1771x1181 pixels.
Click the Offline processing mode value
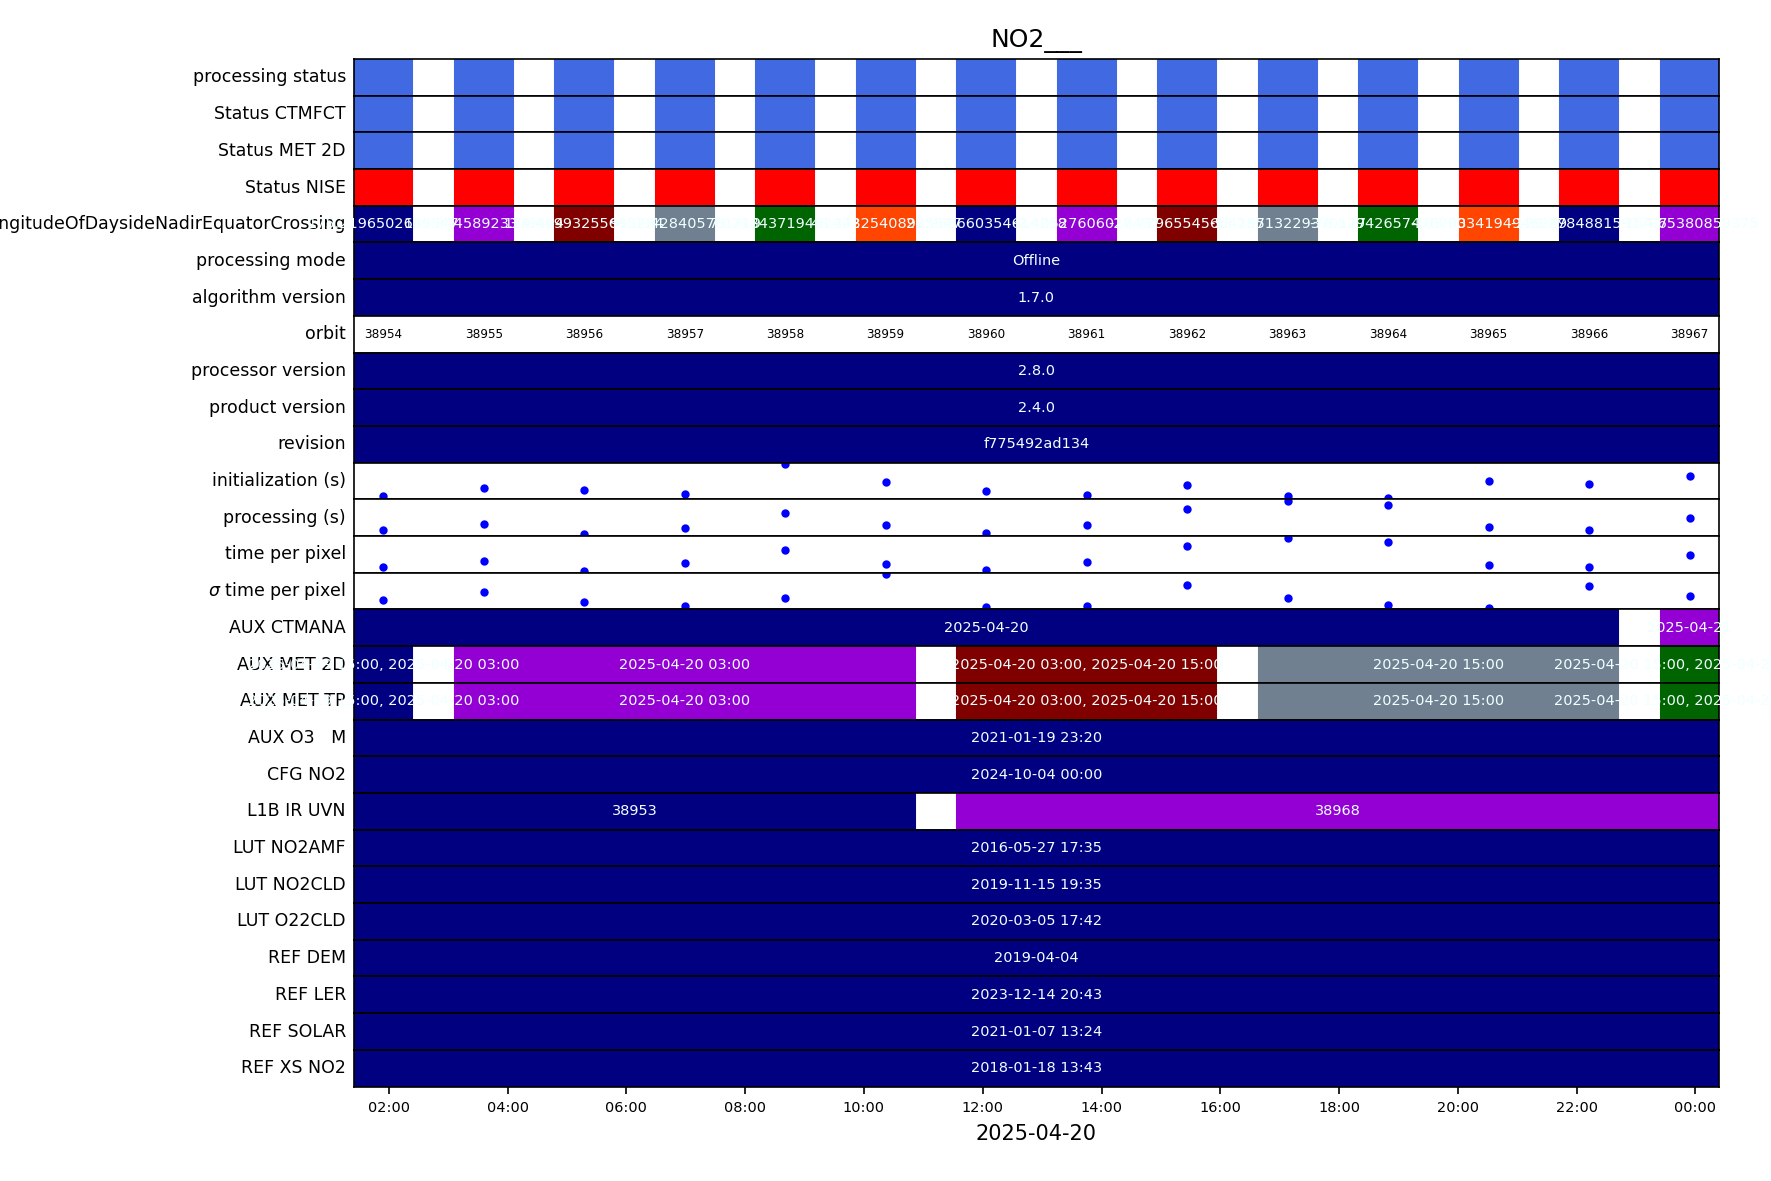point(1035,260)
